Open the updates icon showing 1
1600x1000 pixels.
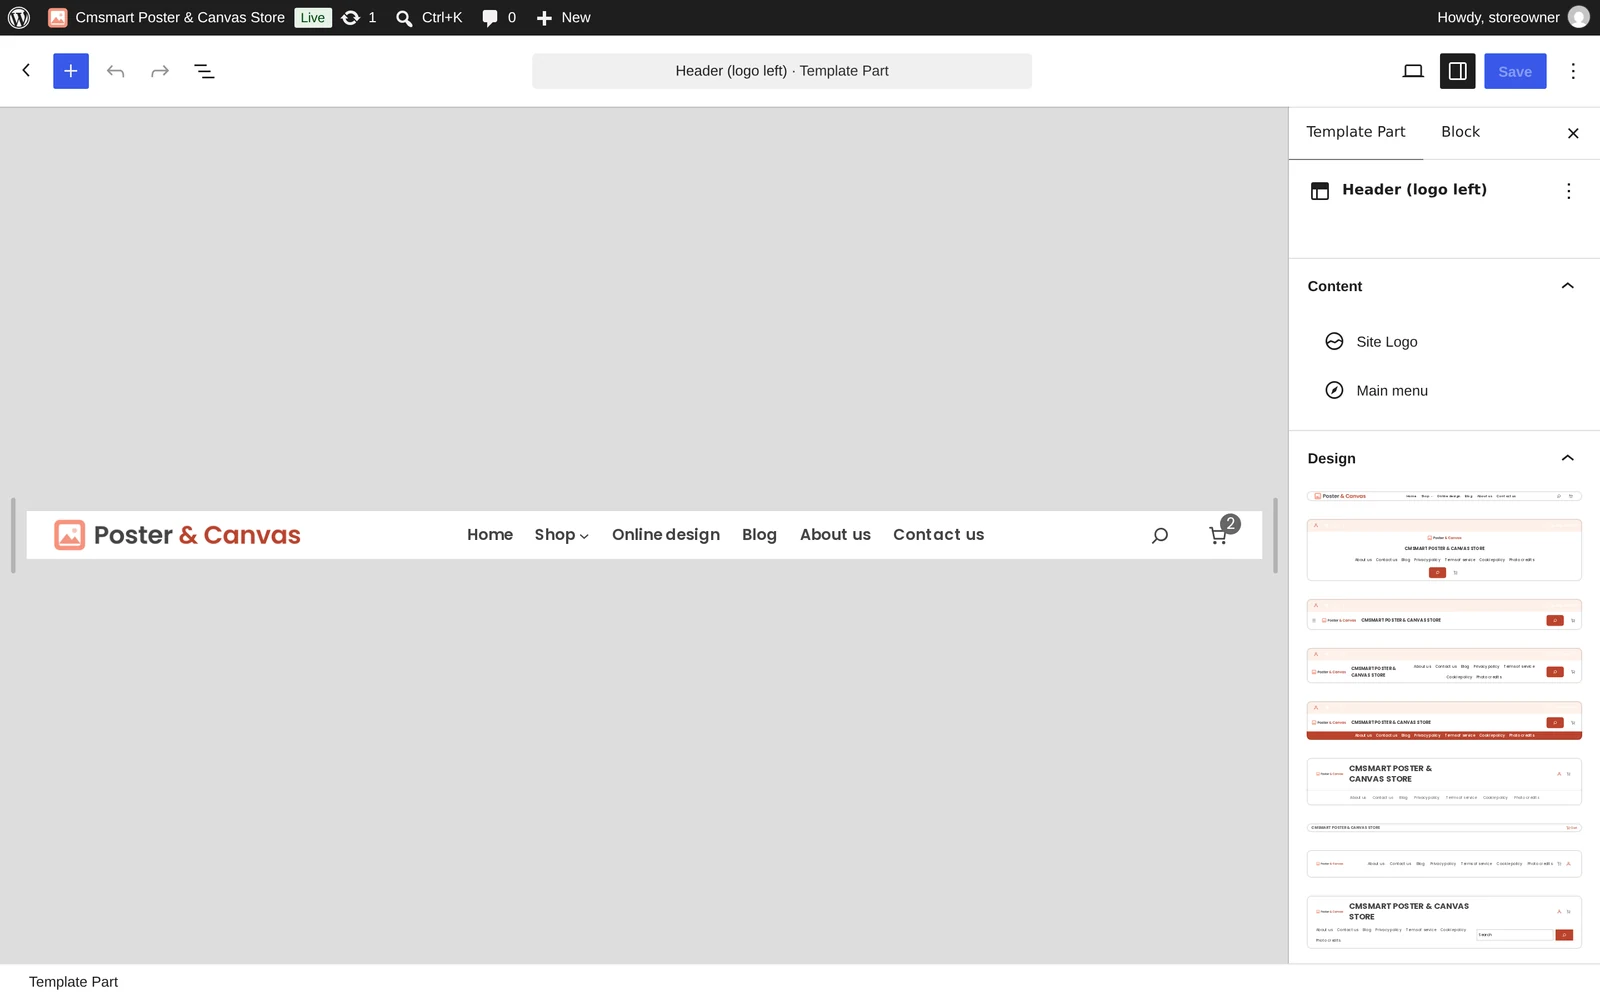pyautogui.click(x=359, y=17)
